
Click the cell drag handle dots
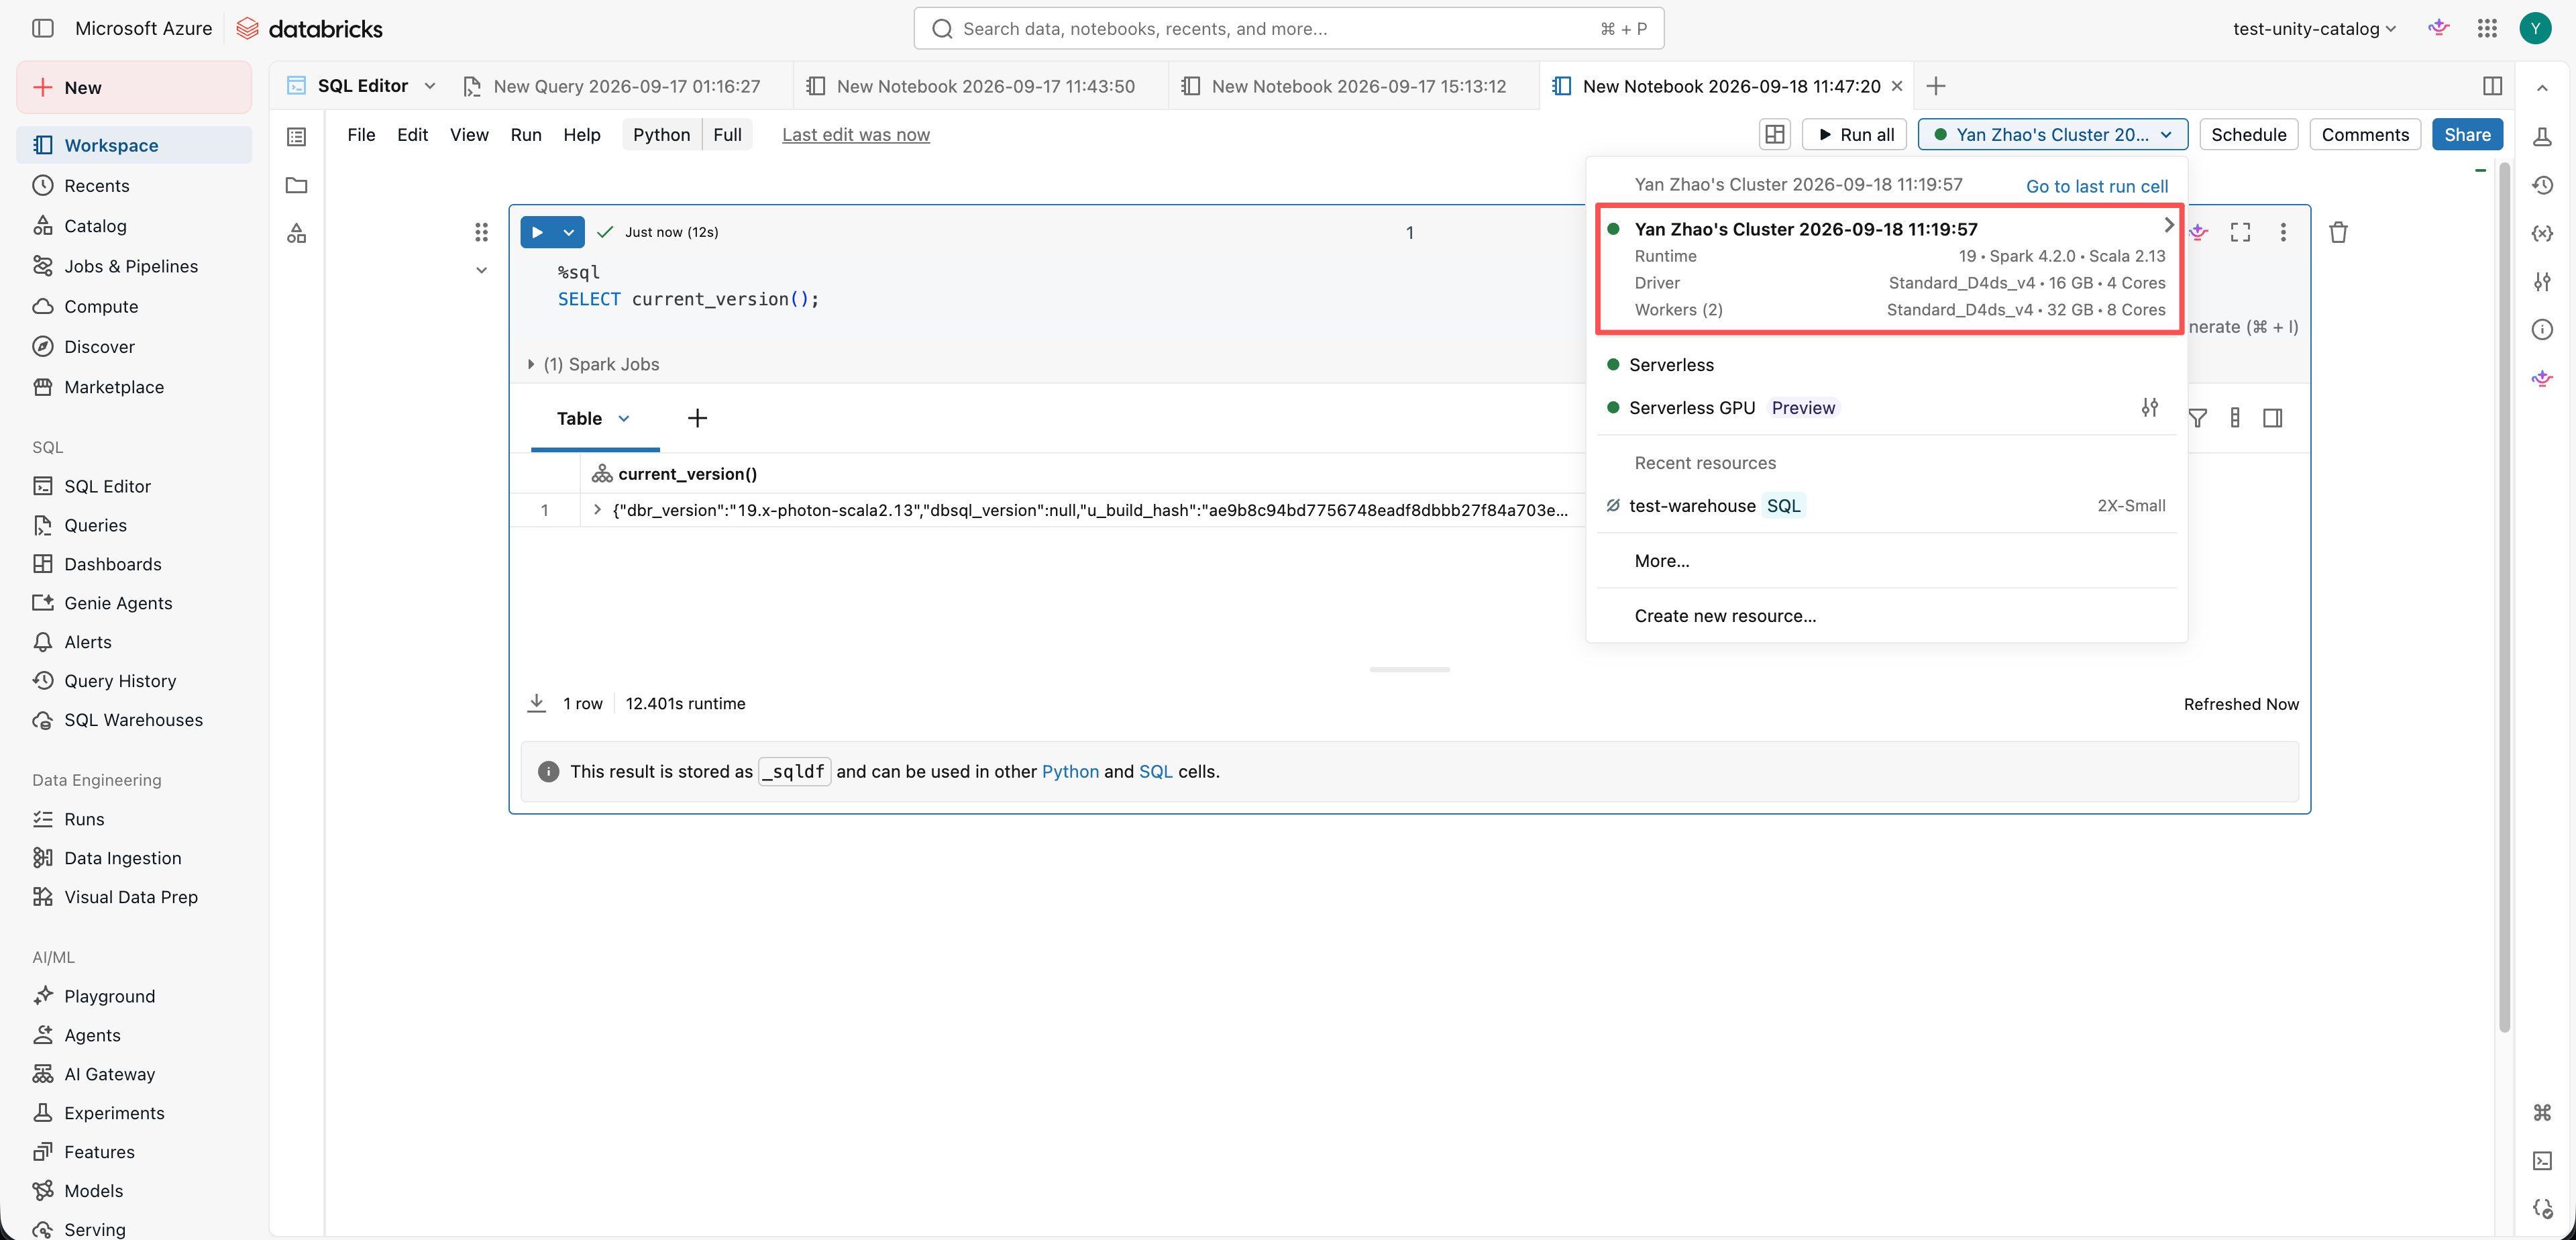[481, 232]
